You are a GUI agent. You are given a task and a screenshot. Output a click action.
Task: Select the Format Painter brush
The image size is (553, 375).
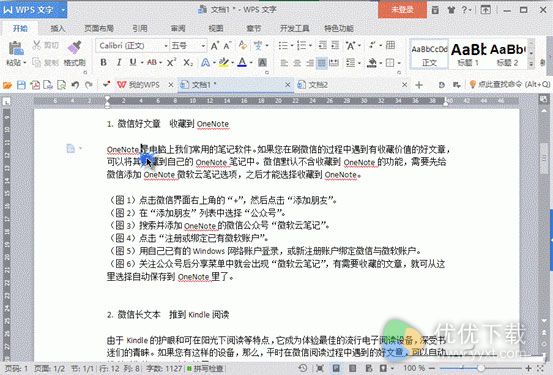coord(74,47)
